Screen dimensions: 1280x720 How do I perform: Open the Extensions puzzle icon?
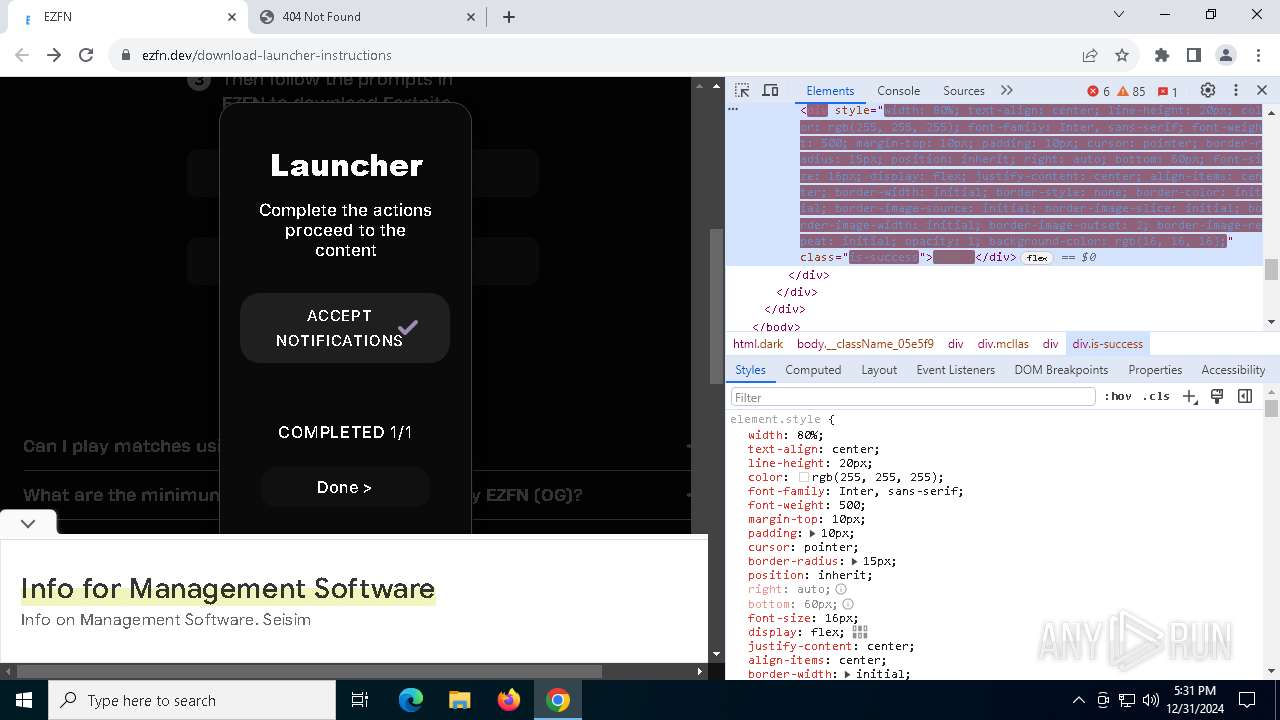coord(1161,55)
